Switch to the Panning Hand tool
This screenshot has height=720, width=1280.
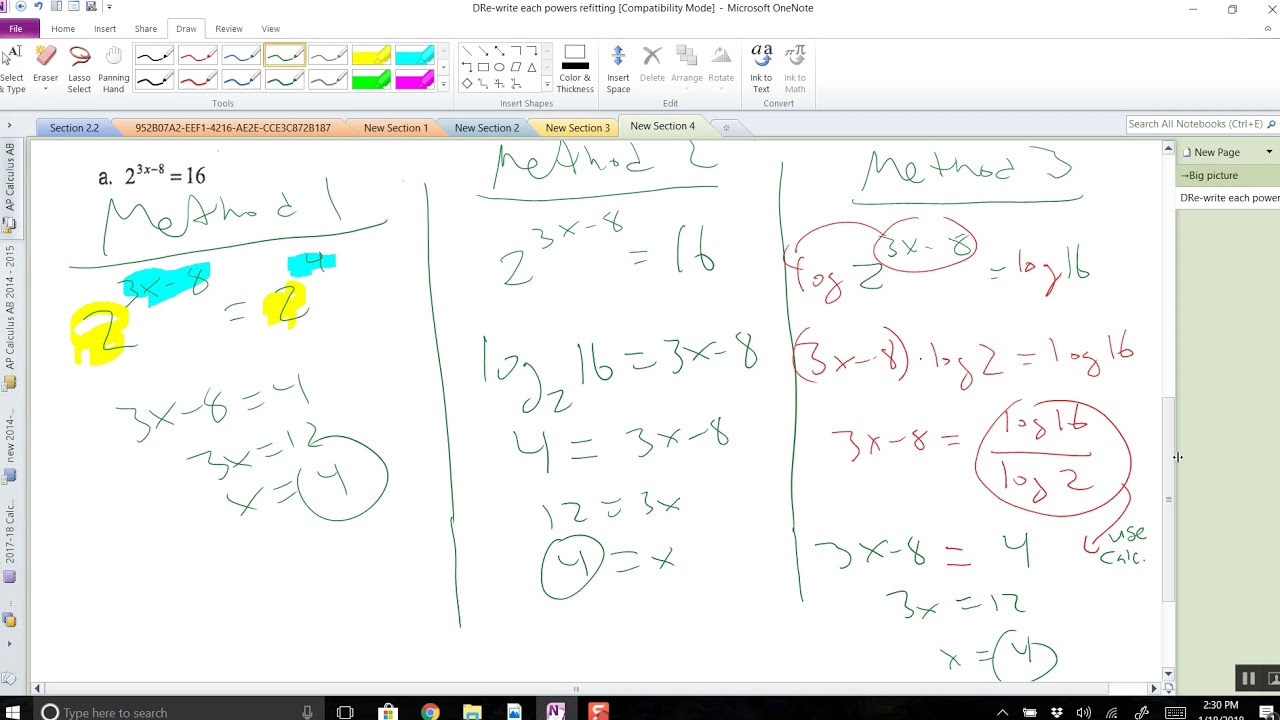pyautogui.click(x=114, y=70)
